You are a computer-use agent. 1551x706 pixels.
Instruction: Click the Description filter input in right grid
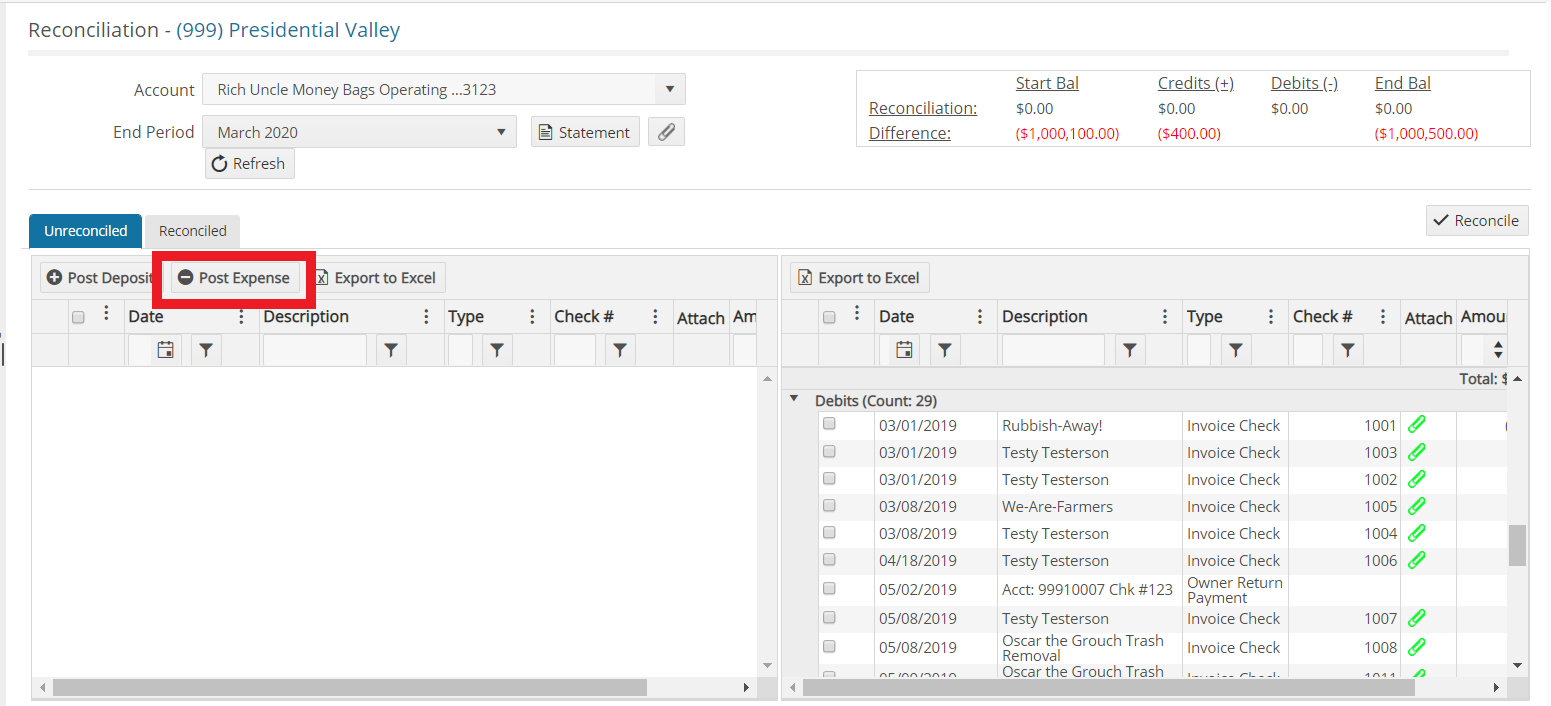point(1053,350)
